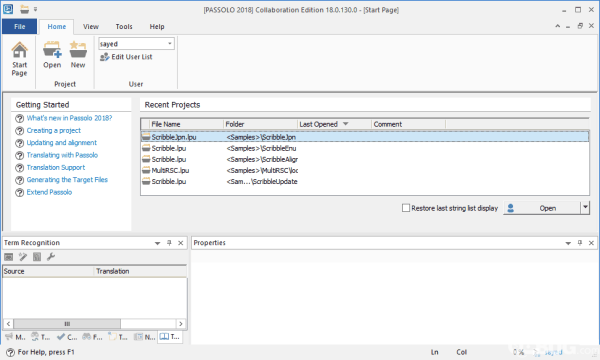Toggle Restore last string list display checkbox
Viewport: 600px width, 360px height.
406,208
